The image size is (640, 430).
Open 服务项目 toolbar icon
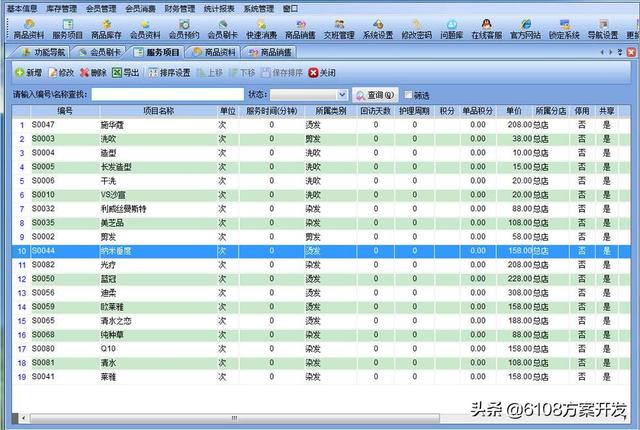pos(67,29)
